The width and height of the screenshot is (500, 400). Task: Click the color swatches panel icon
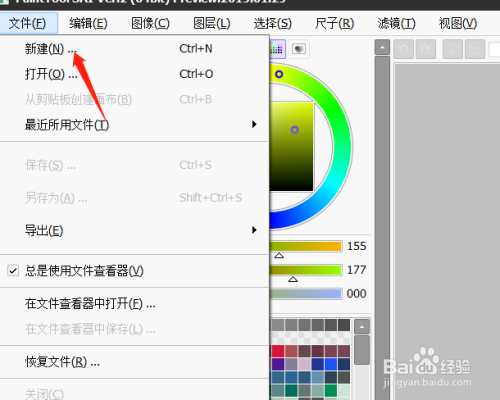tap(277, 49)
